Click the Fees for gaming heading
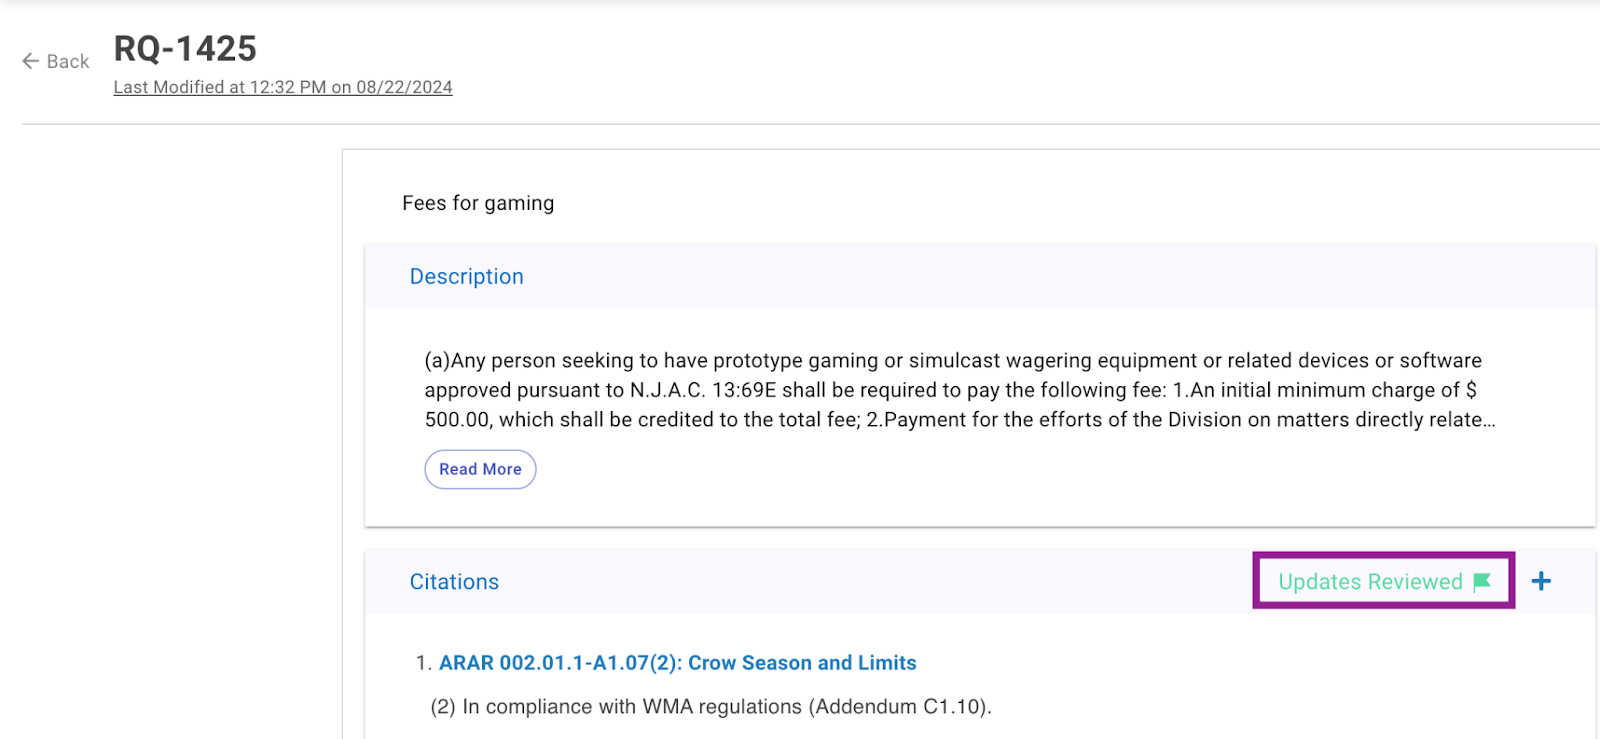Screen dimensions: 1600x739 pos(478,203)
